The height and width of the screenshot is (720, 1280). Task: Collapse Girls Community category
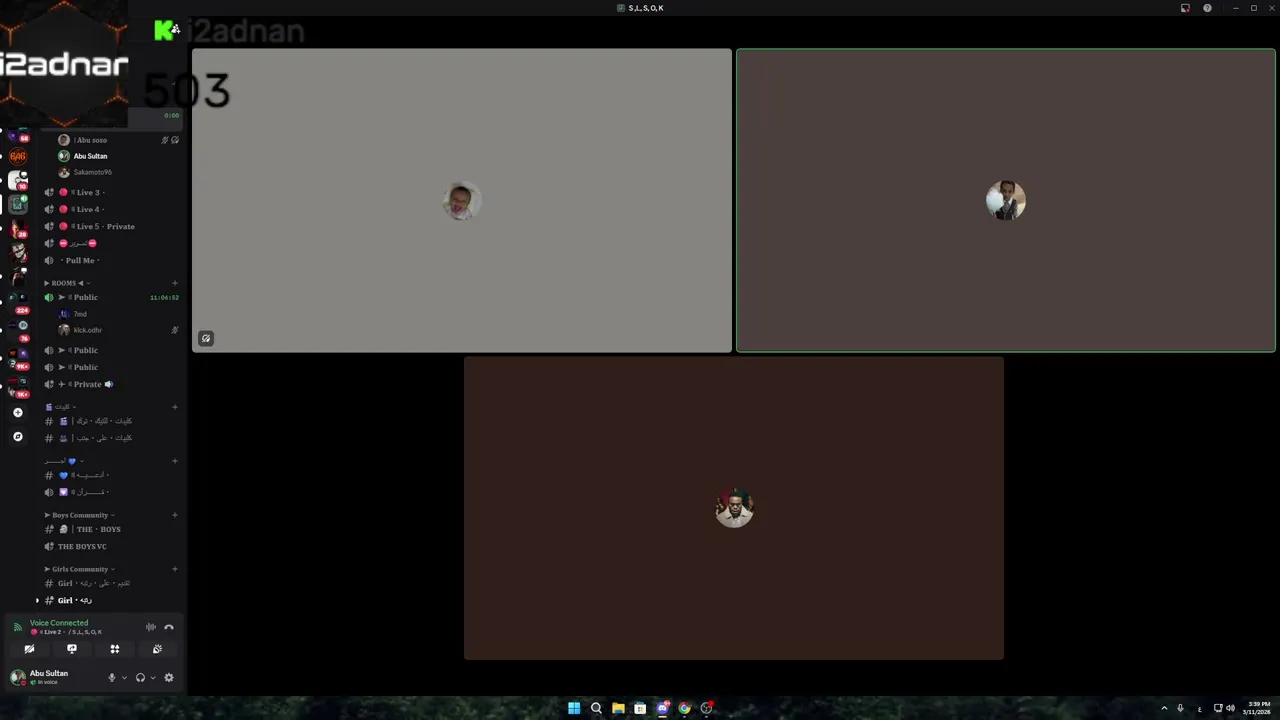80,569
